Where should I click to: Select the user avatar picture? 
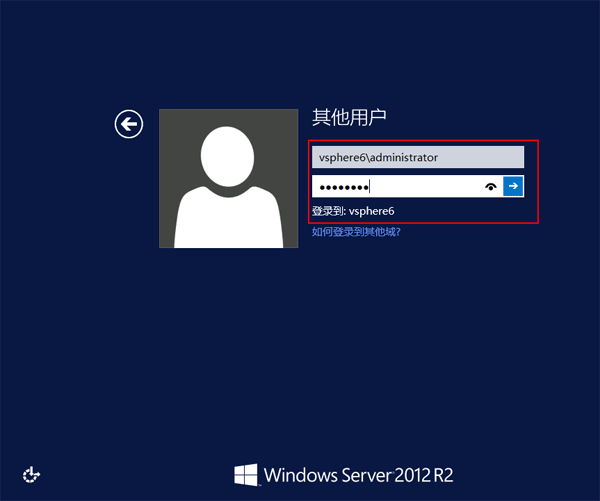pyautogui.click(x=228, y=178)
